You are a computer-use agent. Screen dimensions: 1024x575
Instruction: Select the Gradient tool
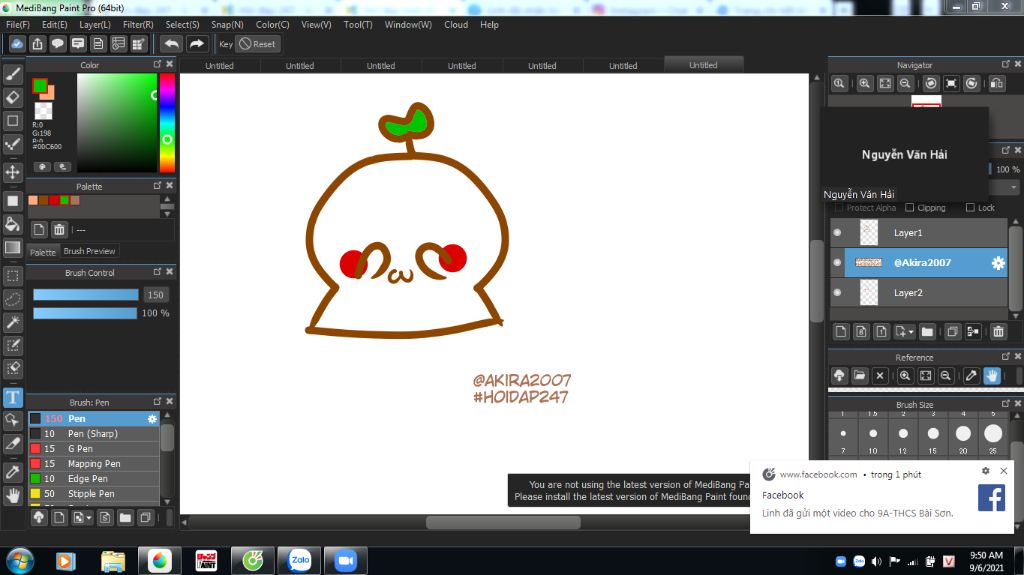pyautogui.click(x=12, y=248)
